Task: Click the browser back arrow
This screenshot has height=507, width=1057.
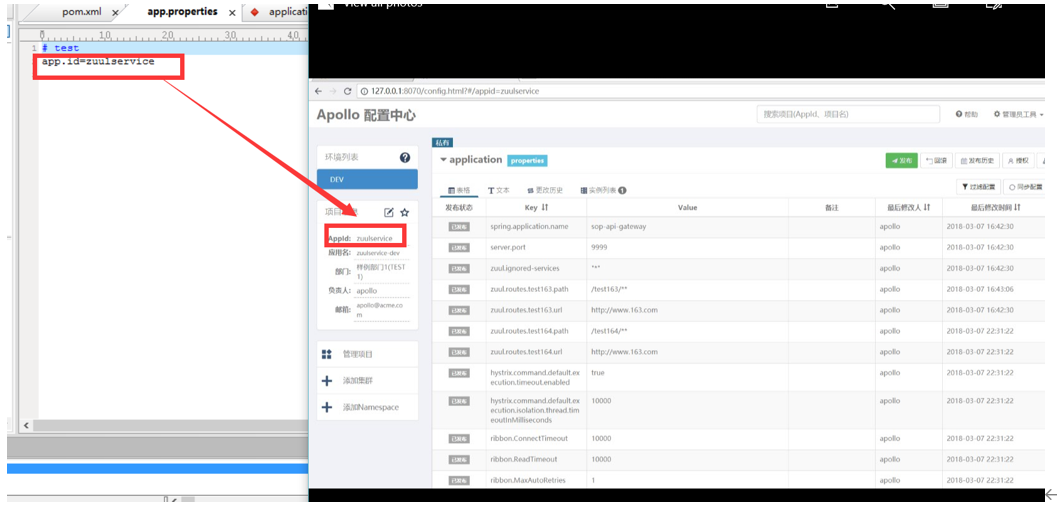Action: (319, 91)
